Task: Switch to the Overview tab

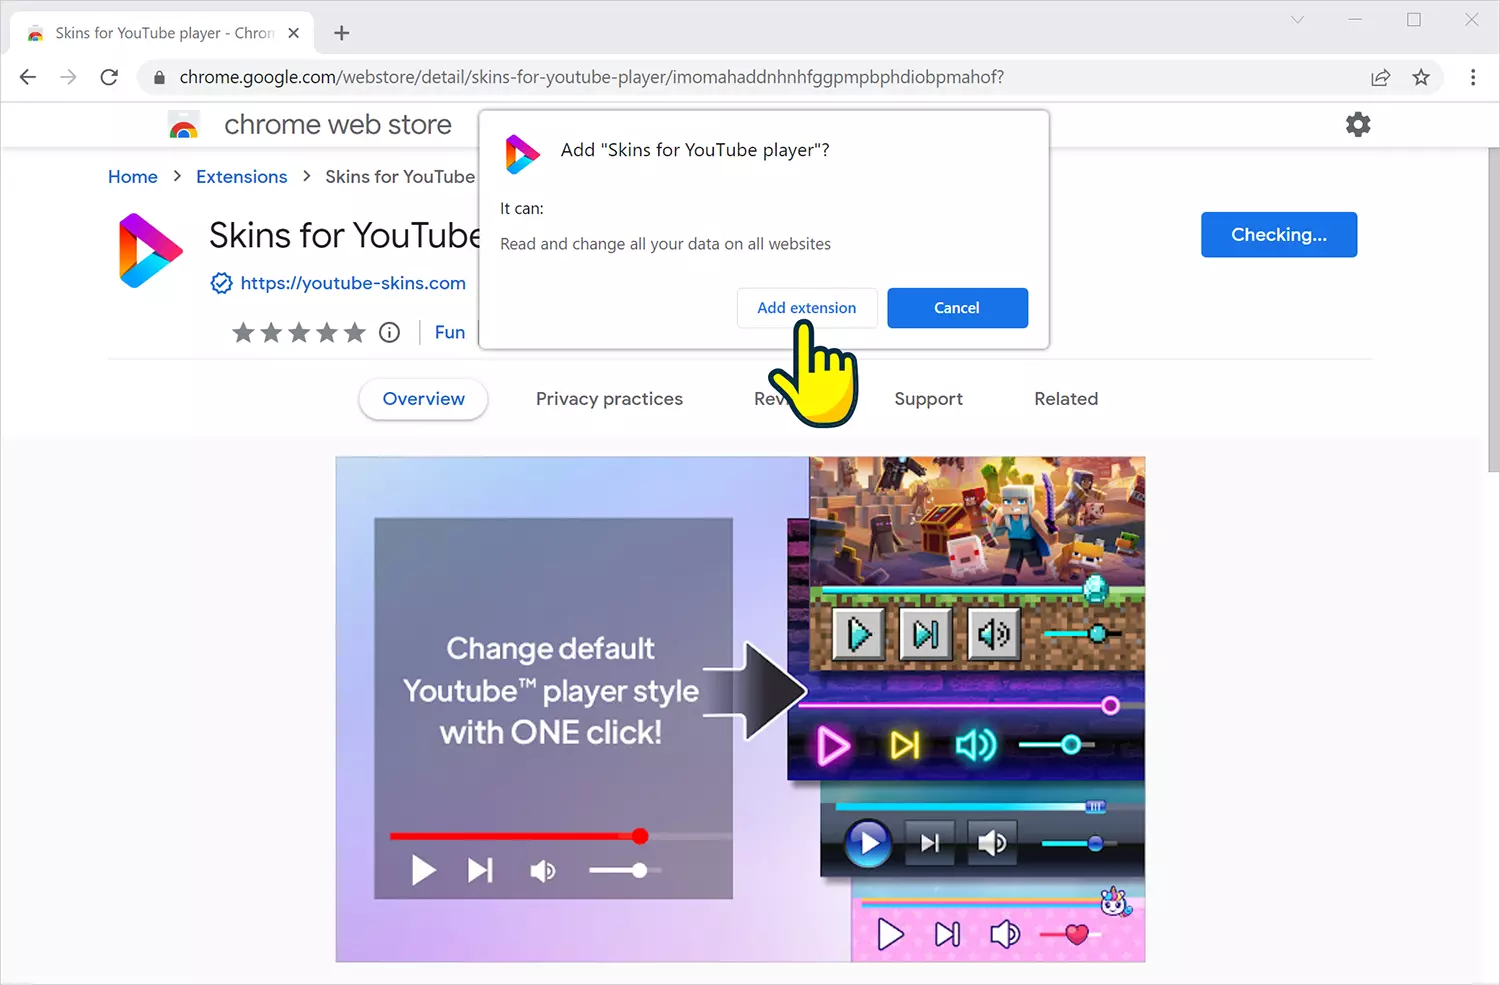Action: (x=424, y=399)
